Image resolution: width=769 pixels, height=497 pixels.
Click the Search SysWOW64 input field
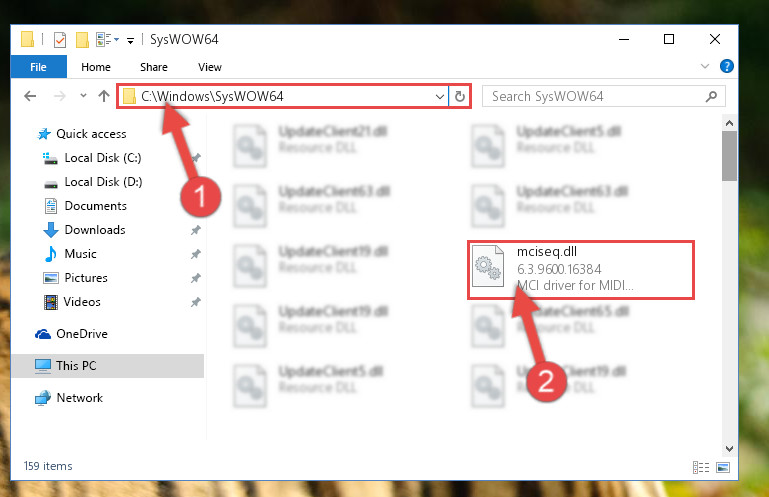tap(596, 96)
